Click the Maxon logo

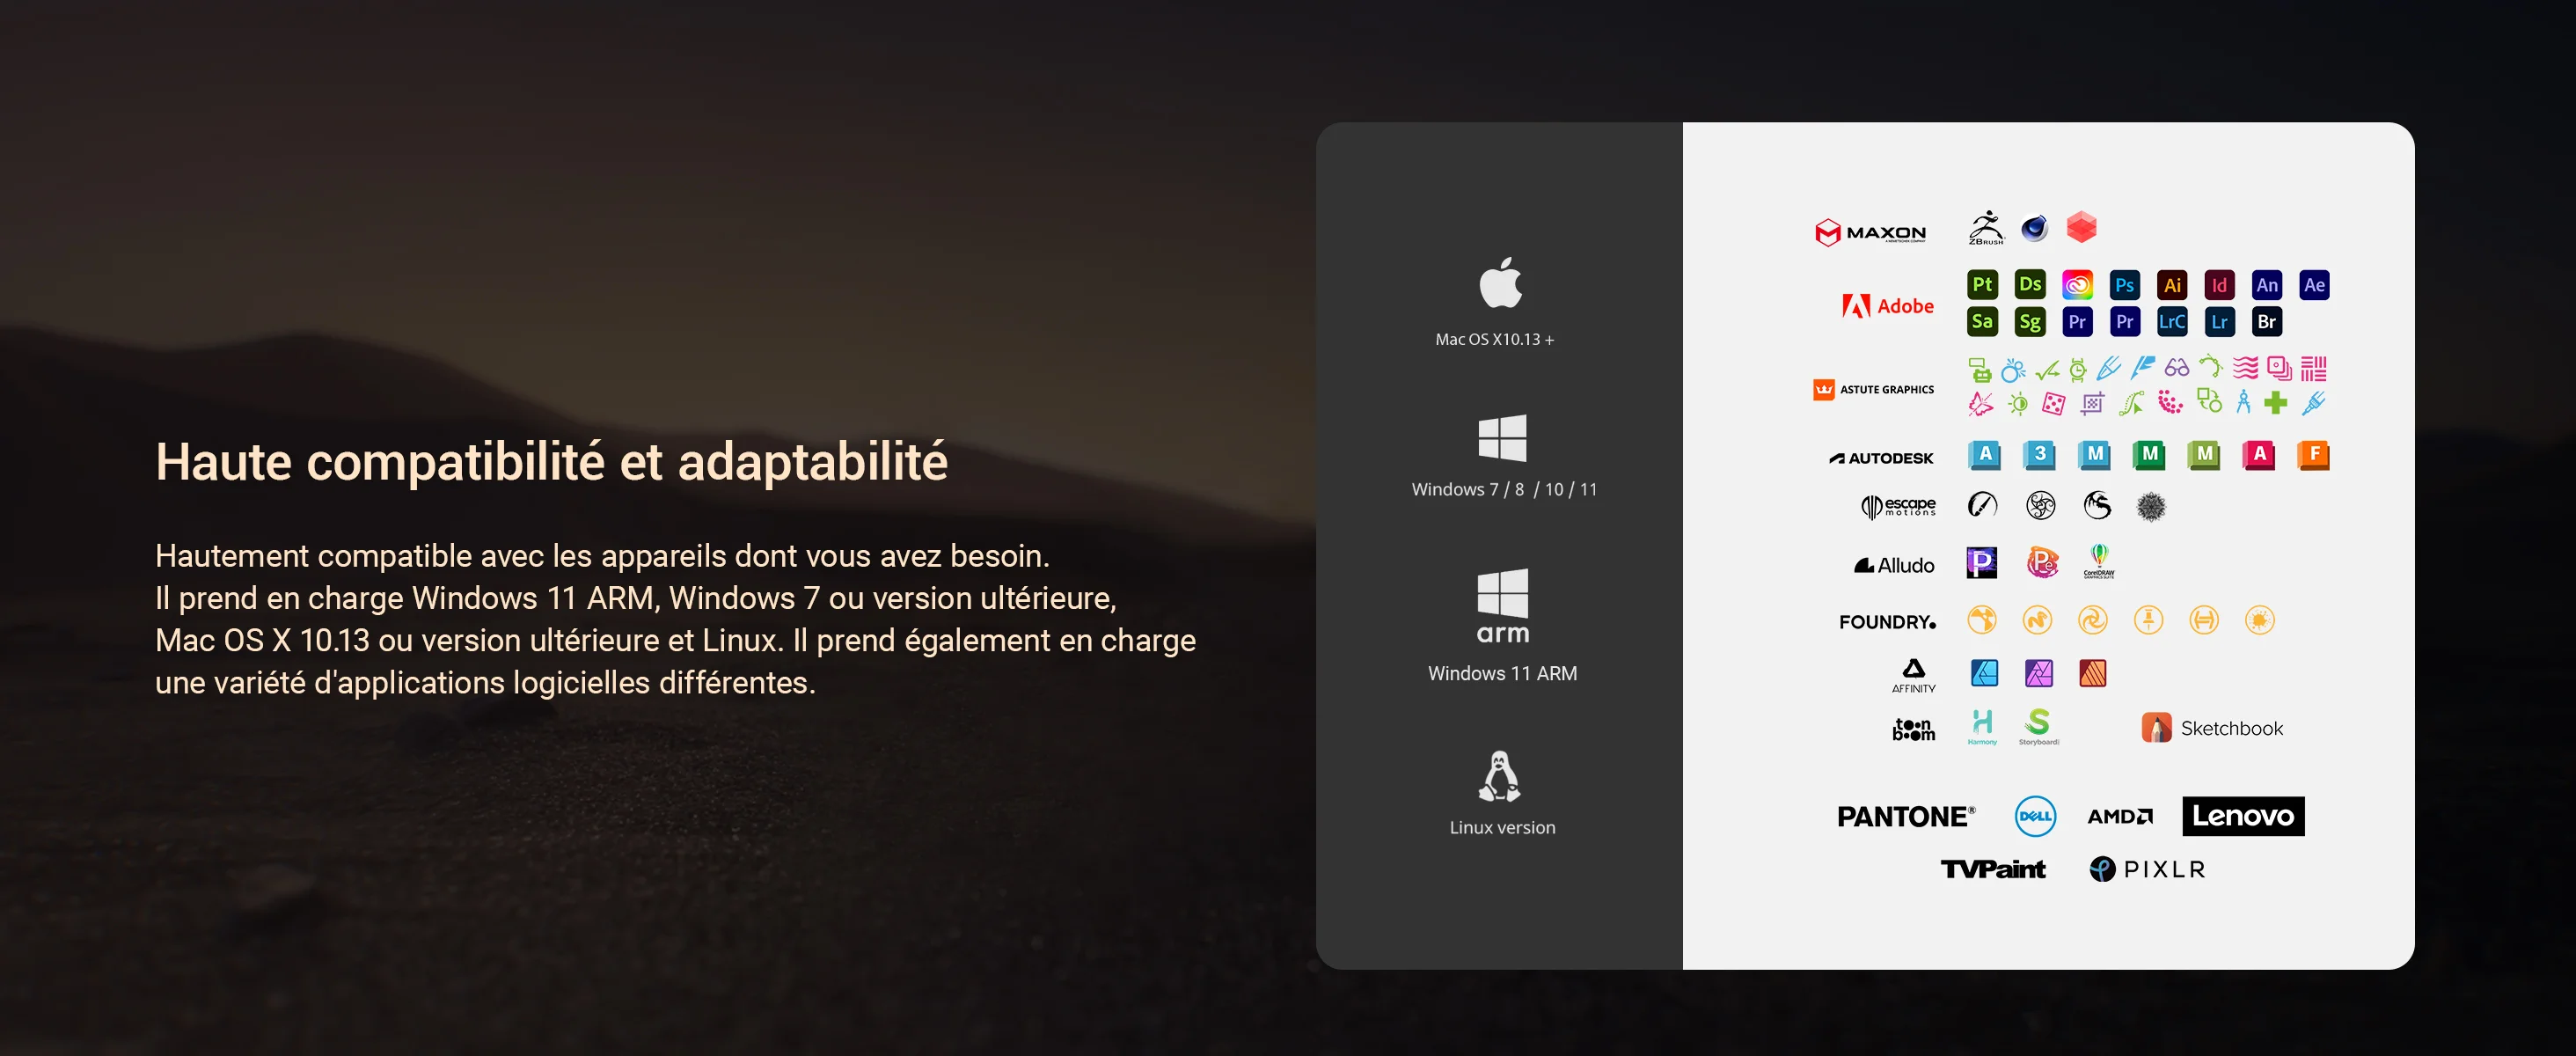(1870, 233)
